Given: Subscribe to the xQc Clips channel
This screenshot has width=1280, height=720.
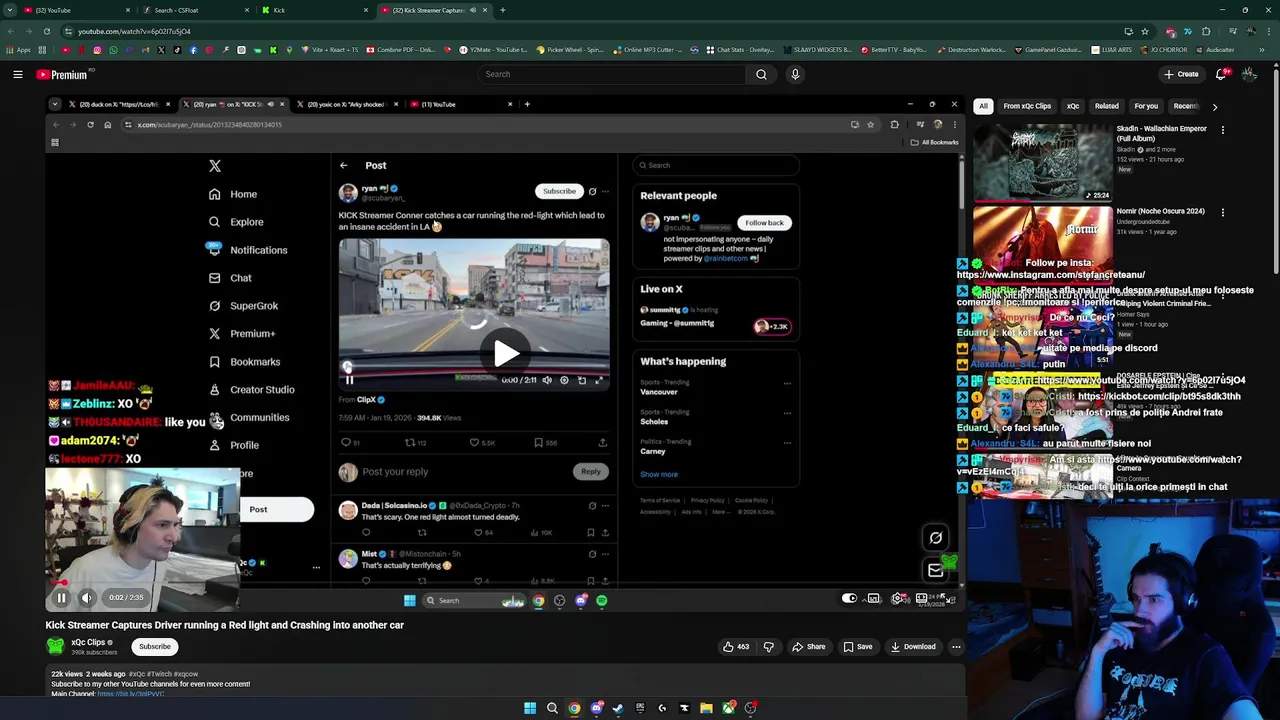Looking at the screenshot, I should (155, 646).
